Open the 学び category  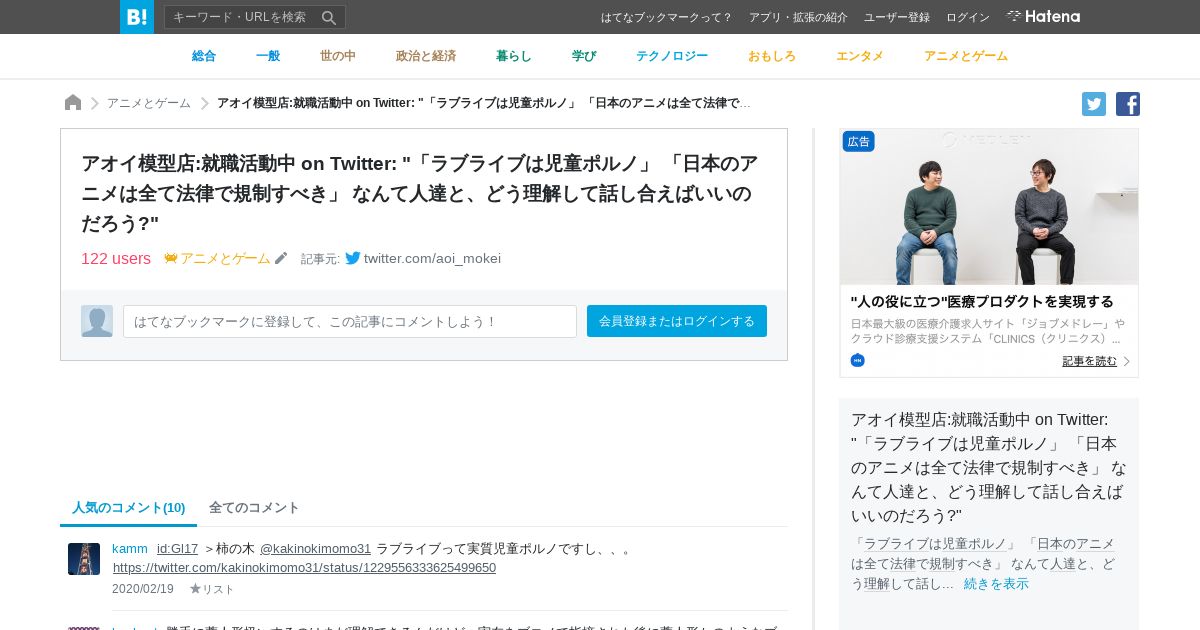(584, 56)
